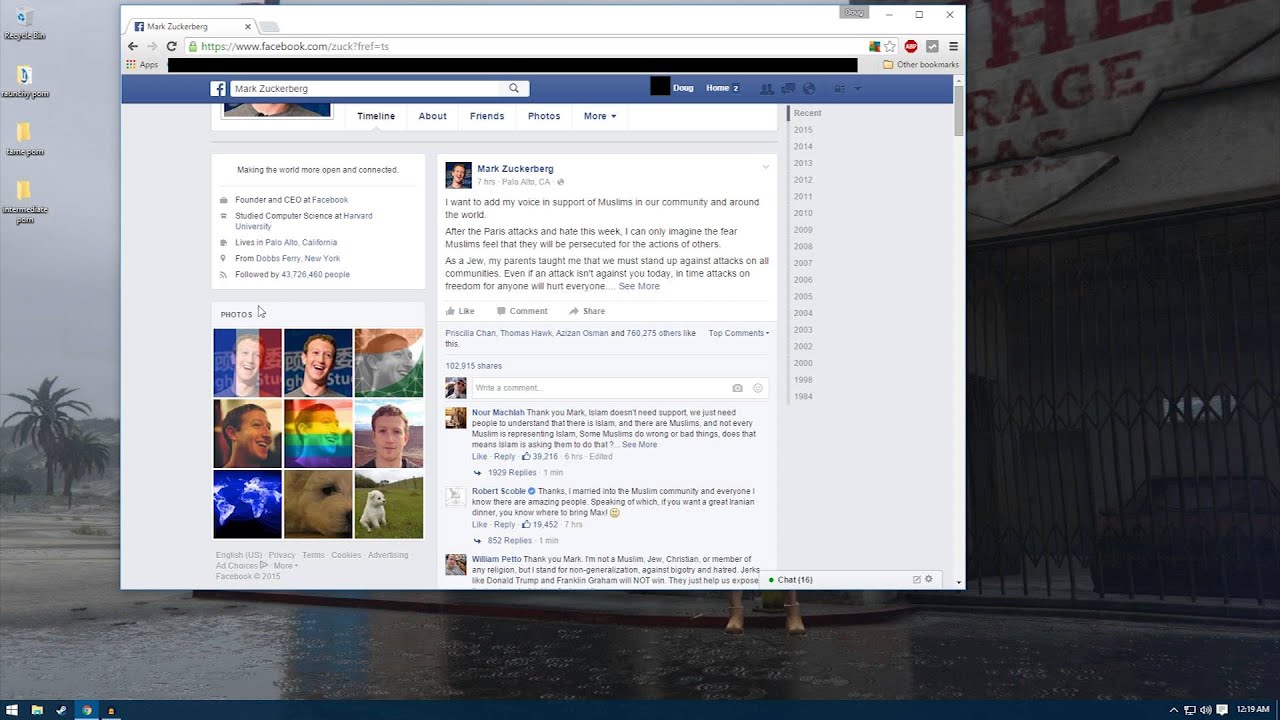Switch to the Timeline tab

[x=376, y=116]
